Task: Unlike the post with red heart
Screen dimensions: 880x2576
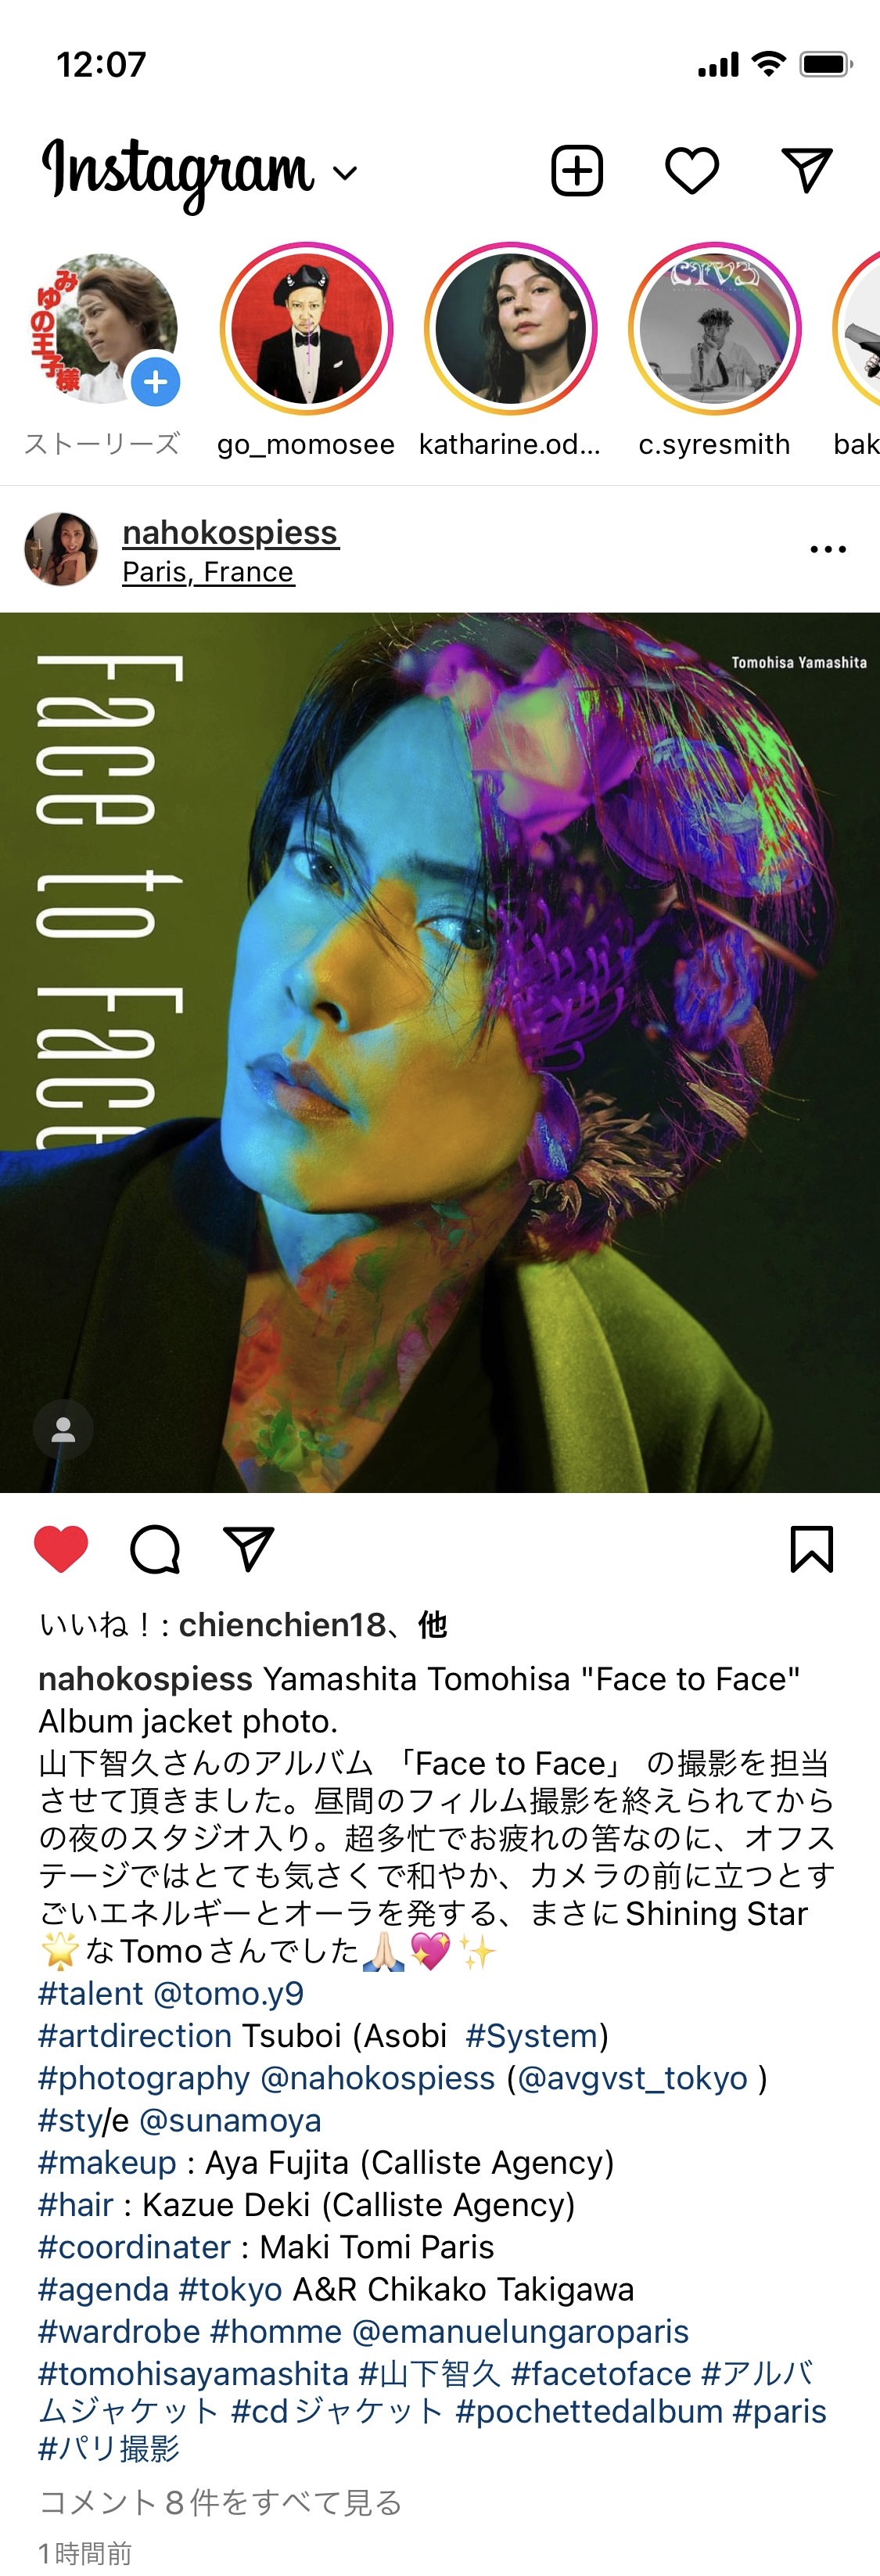Action: click(61, 1549)
